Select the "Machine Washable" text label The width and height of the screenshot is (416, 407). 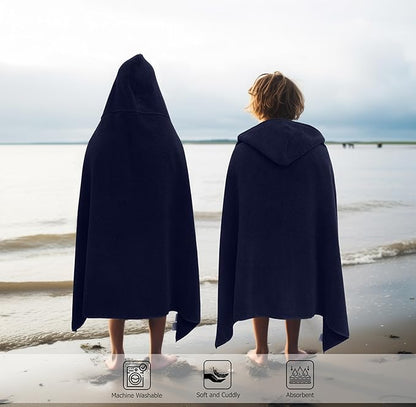(137, 395)
